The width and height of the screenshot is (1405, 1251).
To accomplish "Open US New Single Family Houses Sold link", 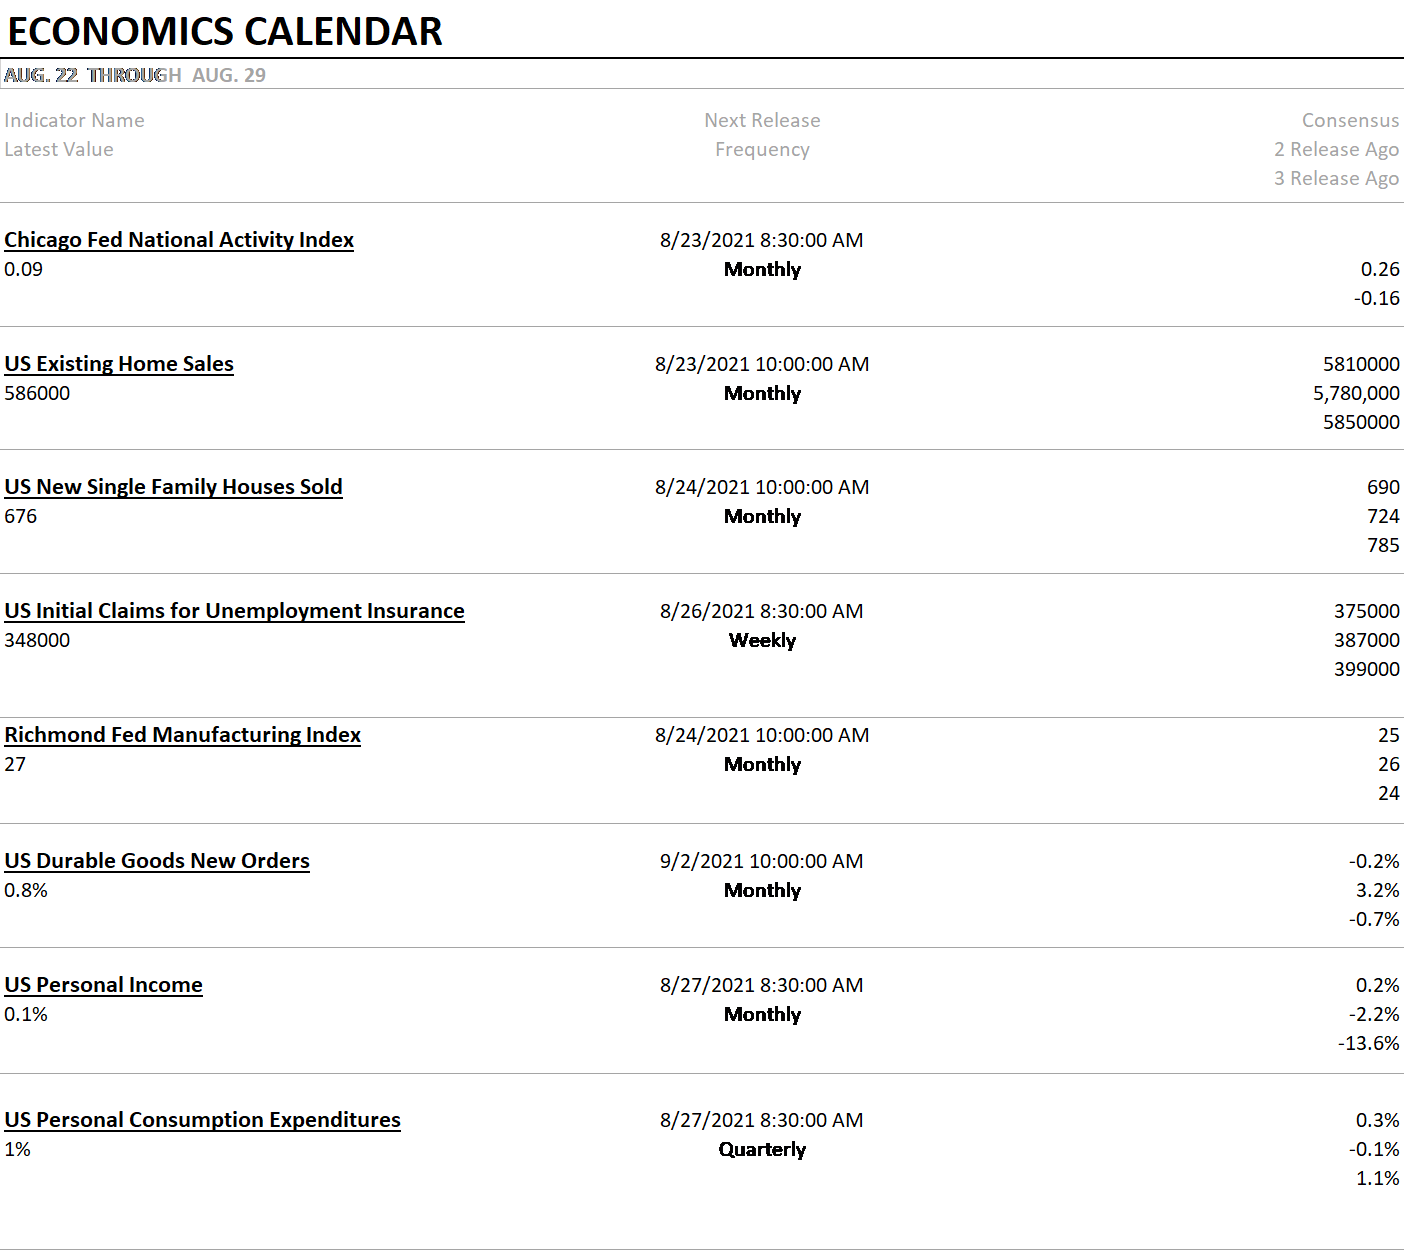I will pos(173,487).
